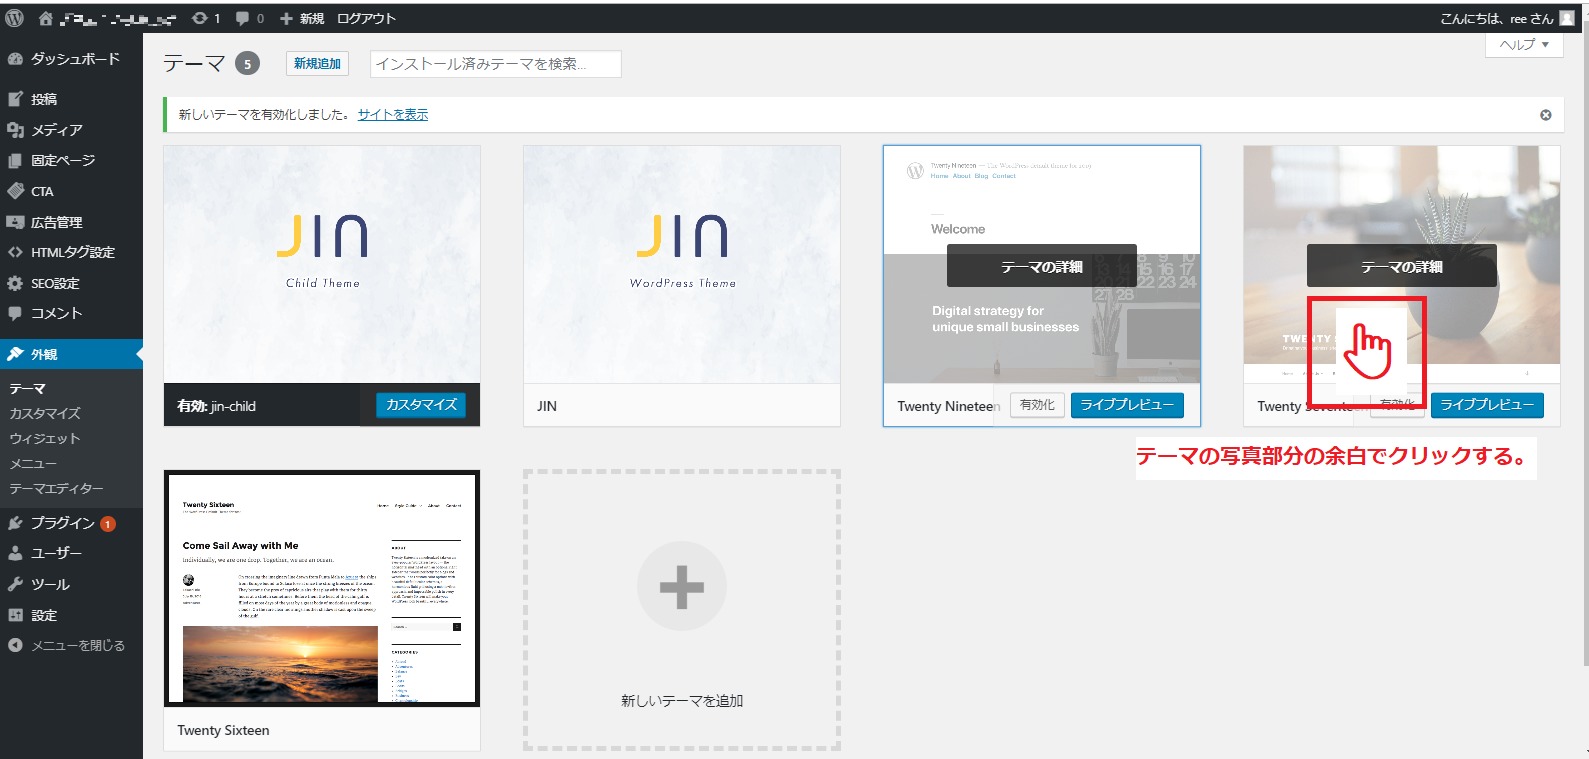The width and height of the screenshot is (1589, 759).
Task: Click the 有効: jin-child label
Action: click(216, 406)
